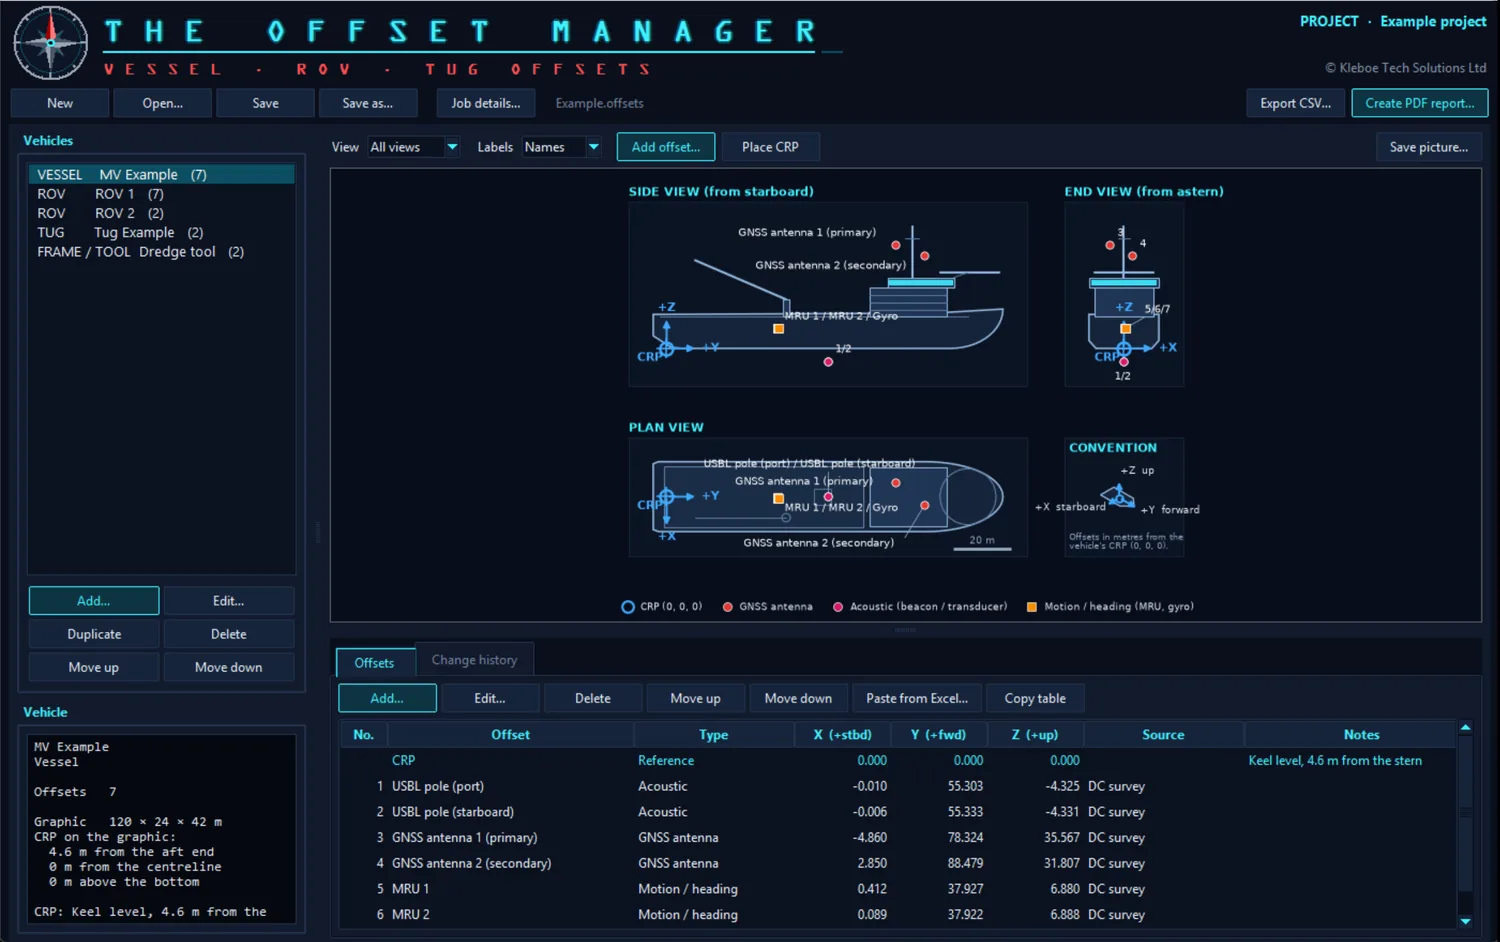The height and width of the screenshot is (942, 1500).
Task: Click the Offset column header
Action: point(510,735)
